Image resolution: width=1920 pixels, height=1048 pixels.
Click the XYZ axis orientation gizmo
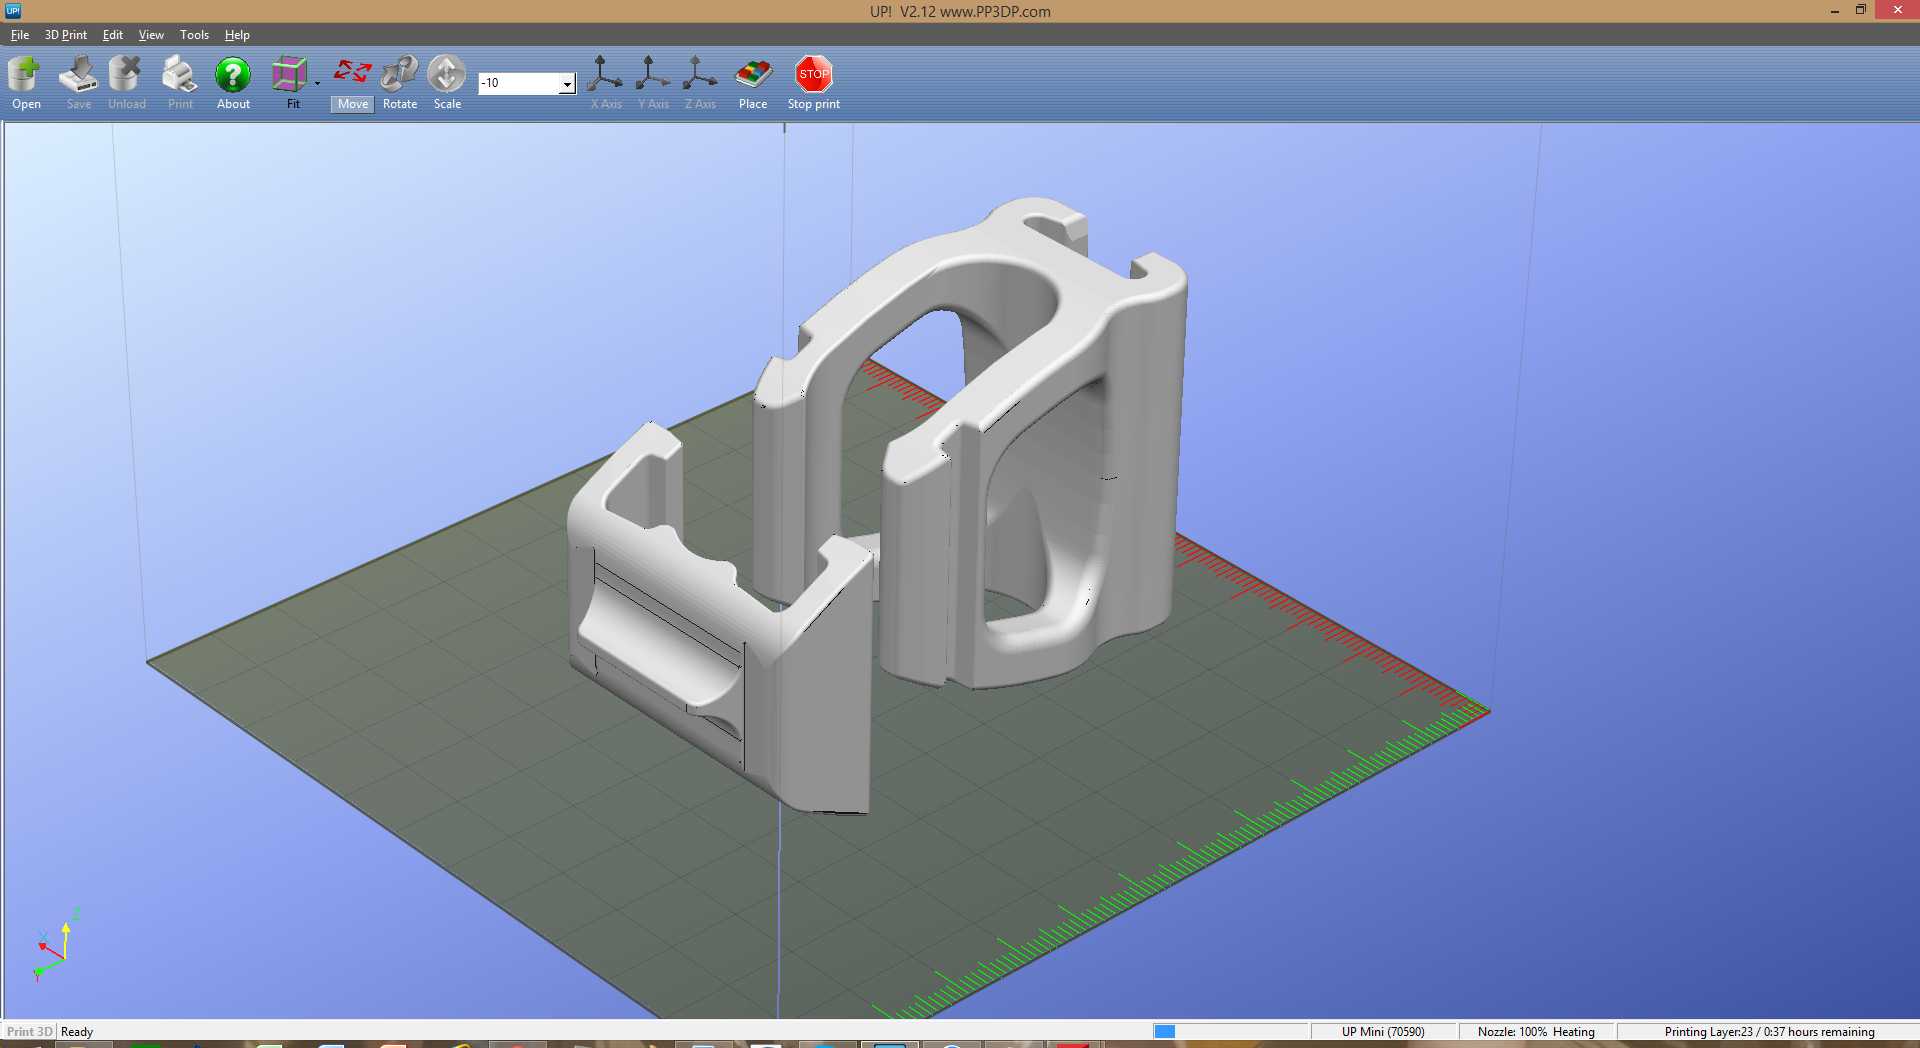click(56, 945)
